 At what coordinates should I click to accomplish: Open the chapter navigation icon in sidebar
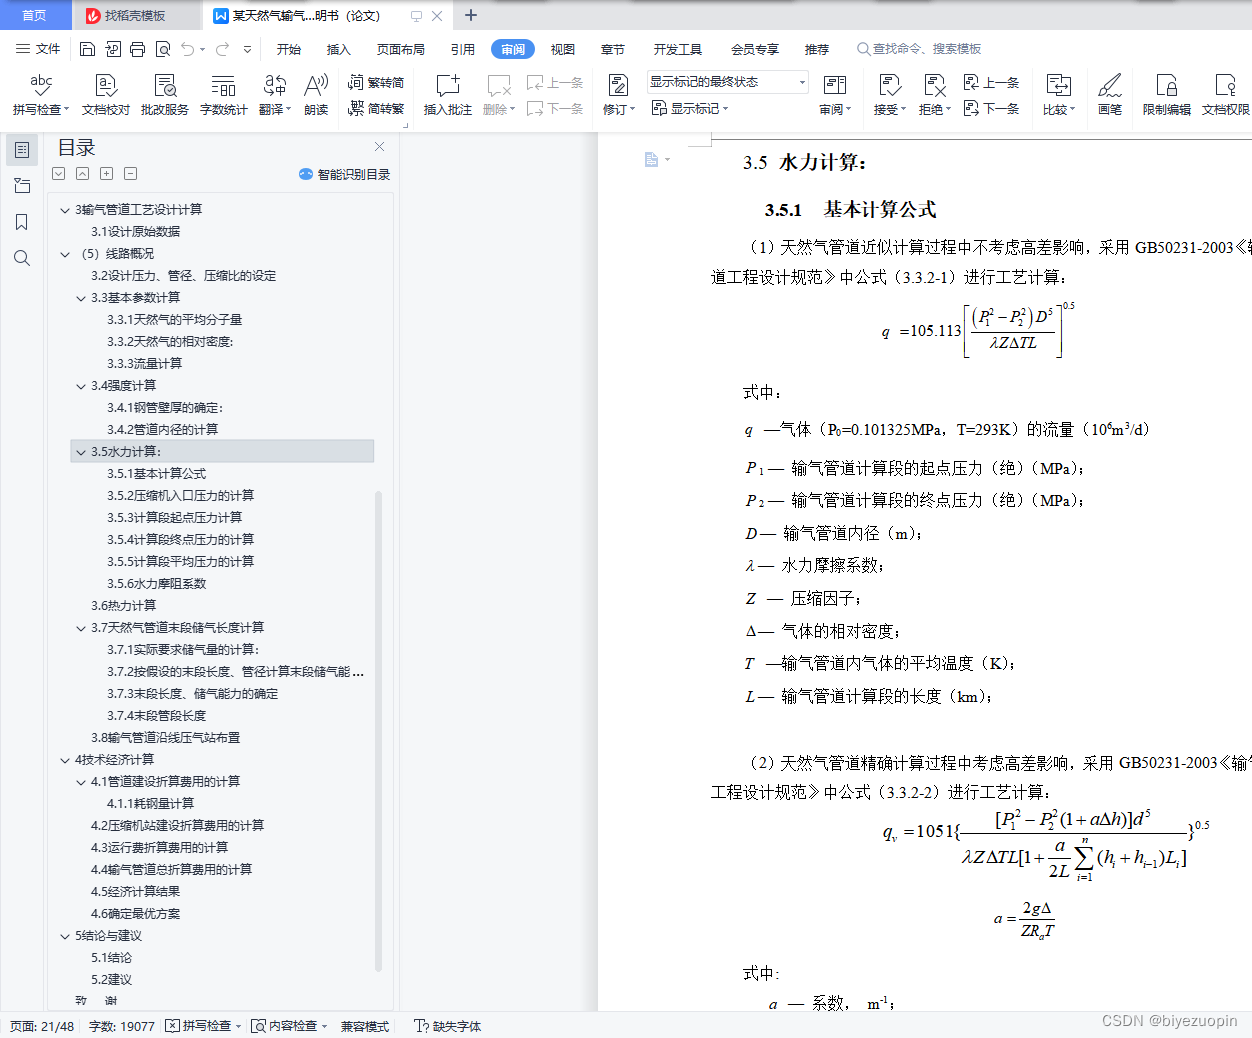tap(21, 186)
